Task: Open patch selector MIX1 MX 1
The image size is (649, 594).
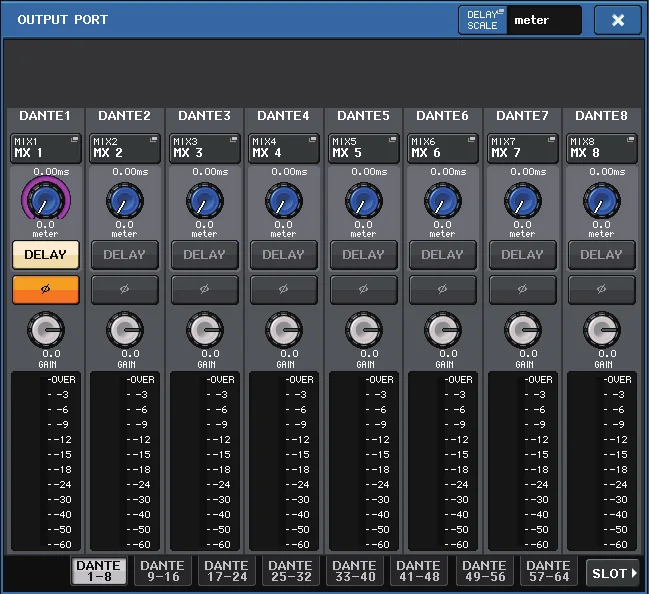Action: pyautogui.click(x=46, y=148)
